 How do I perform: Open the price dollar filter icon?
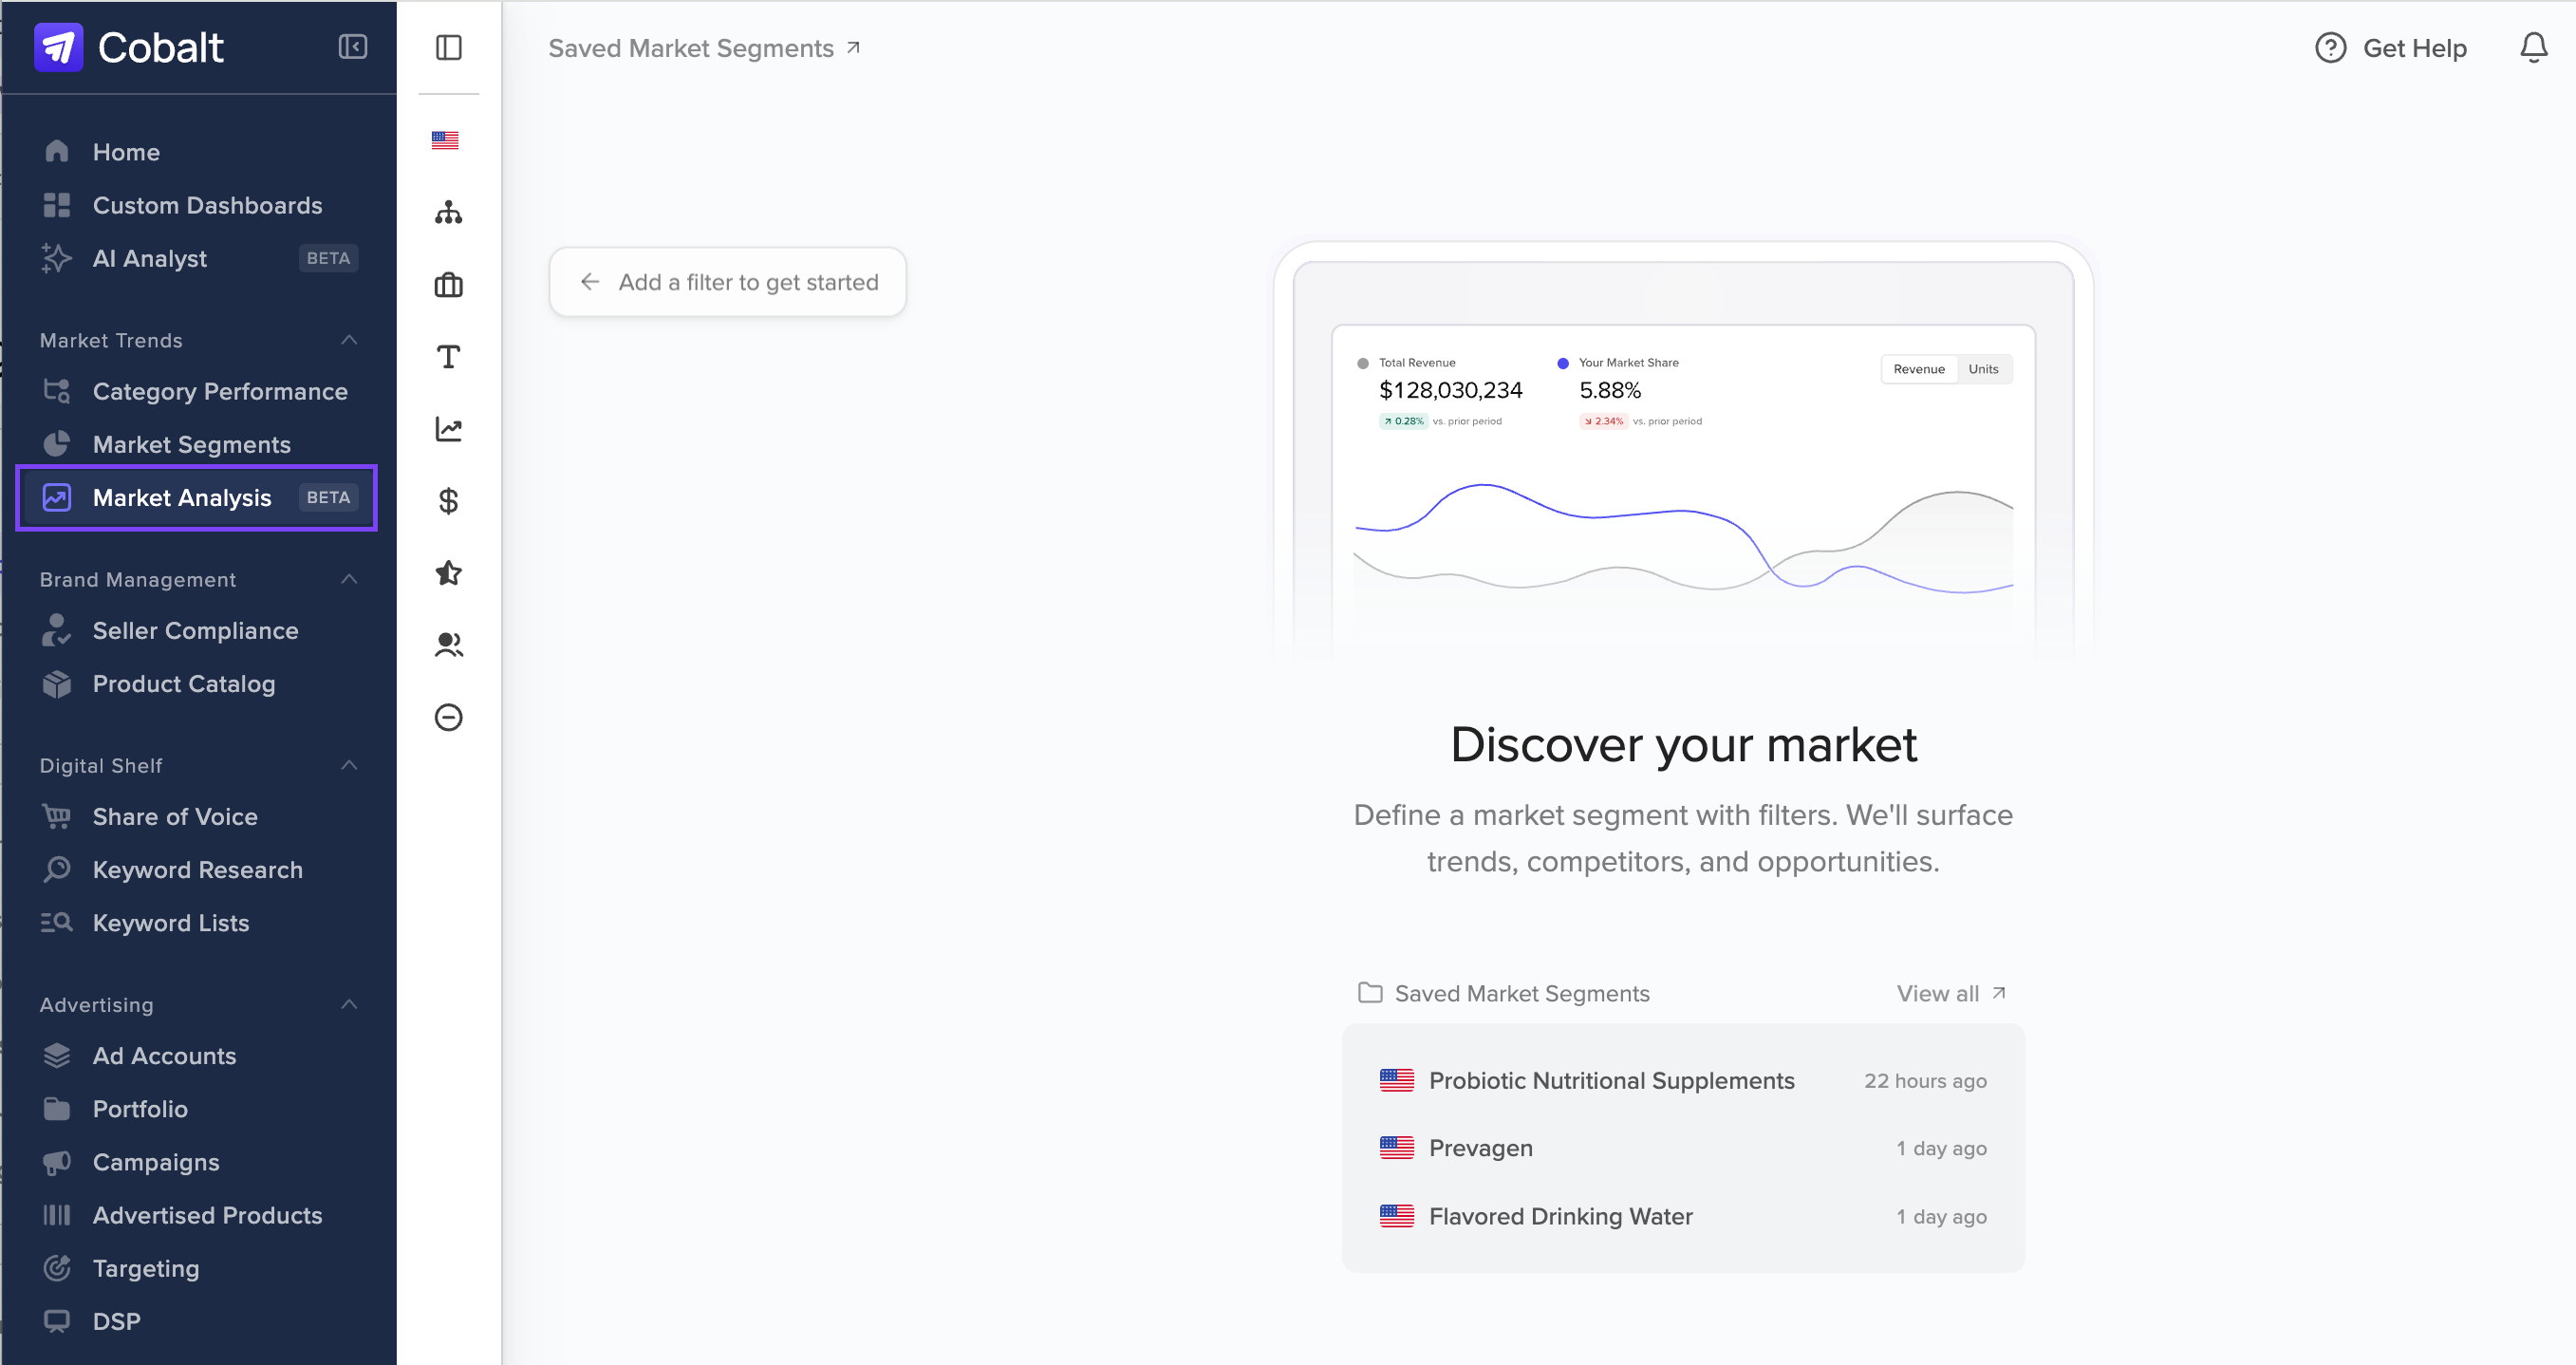449,501
